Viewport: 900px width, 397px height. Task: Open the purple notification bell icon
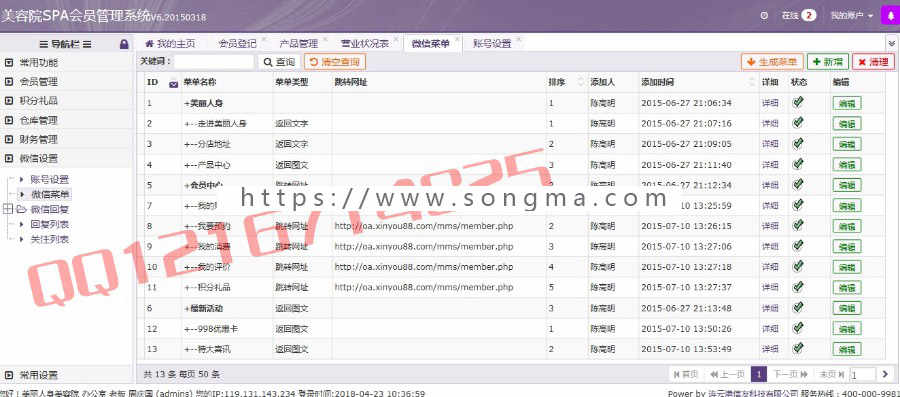[x=890, y=16]
